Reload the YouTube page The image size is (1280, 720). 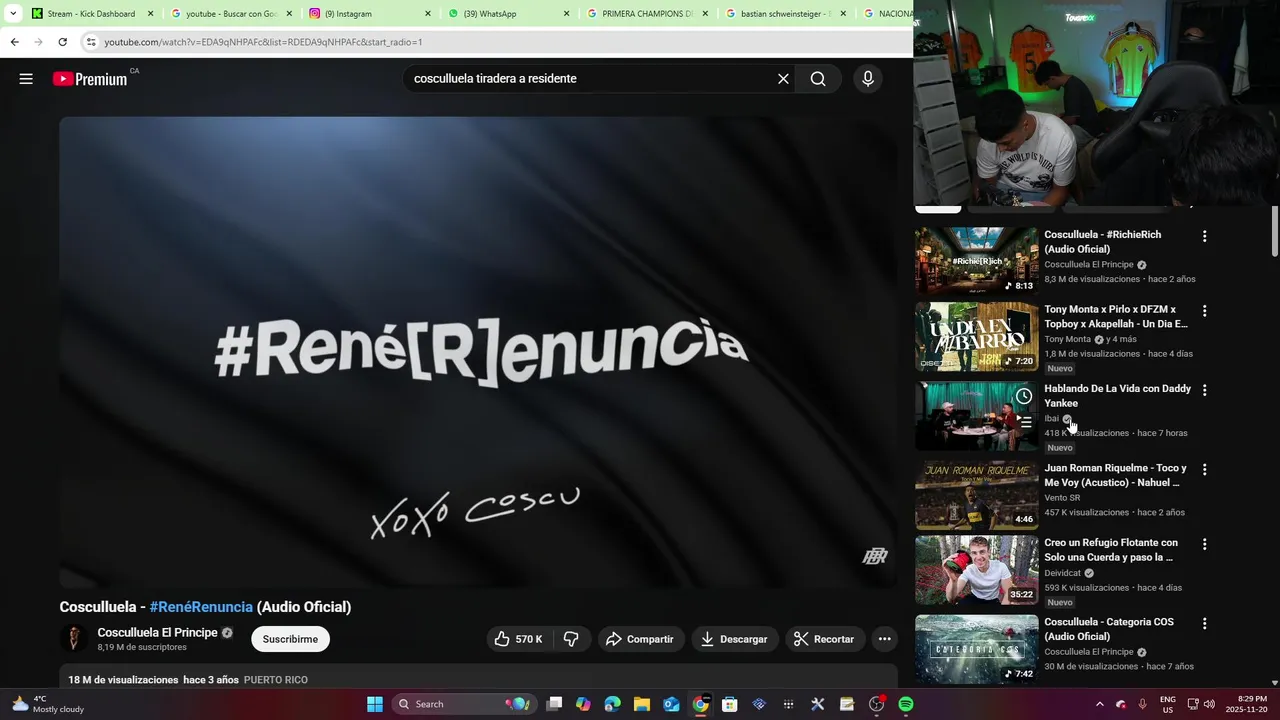pyautogui.click(x=62, y=42)
